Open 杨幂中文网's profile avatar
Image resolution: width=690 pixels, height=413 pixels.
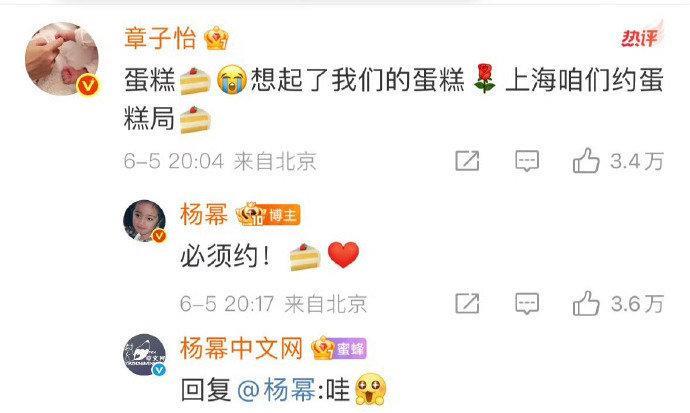[144, 355]
